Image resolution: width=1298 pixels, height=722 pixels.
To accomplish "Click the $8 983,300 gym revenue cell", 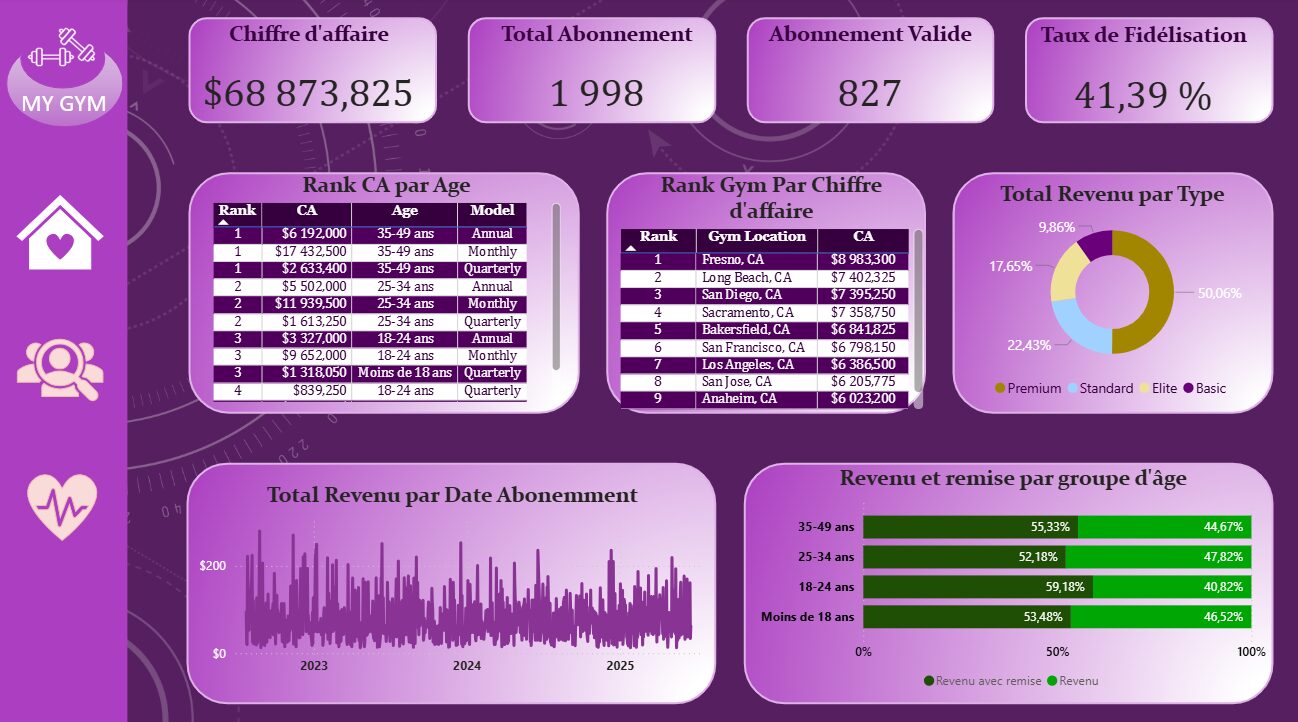I will [863, 260].
